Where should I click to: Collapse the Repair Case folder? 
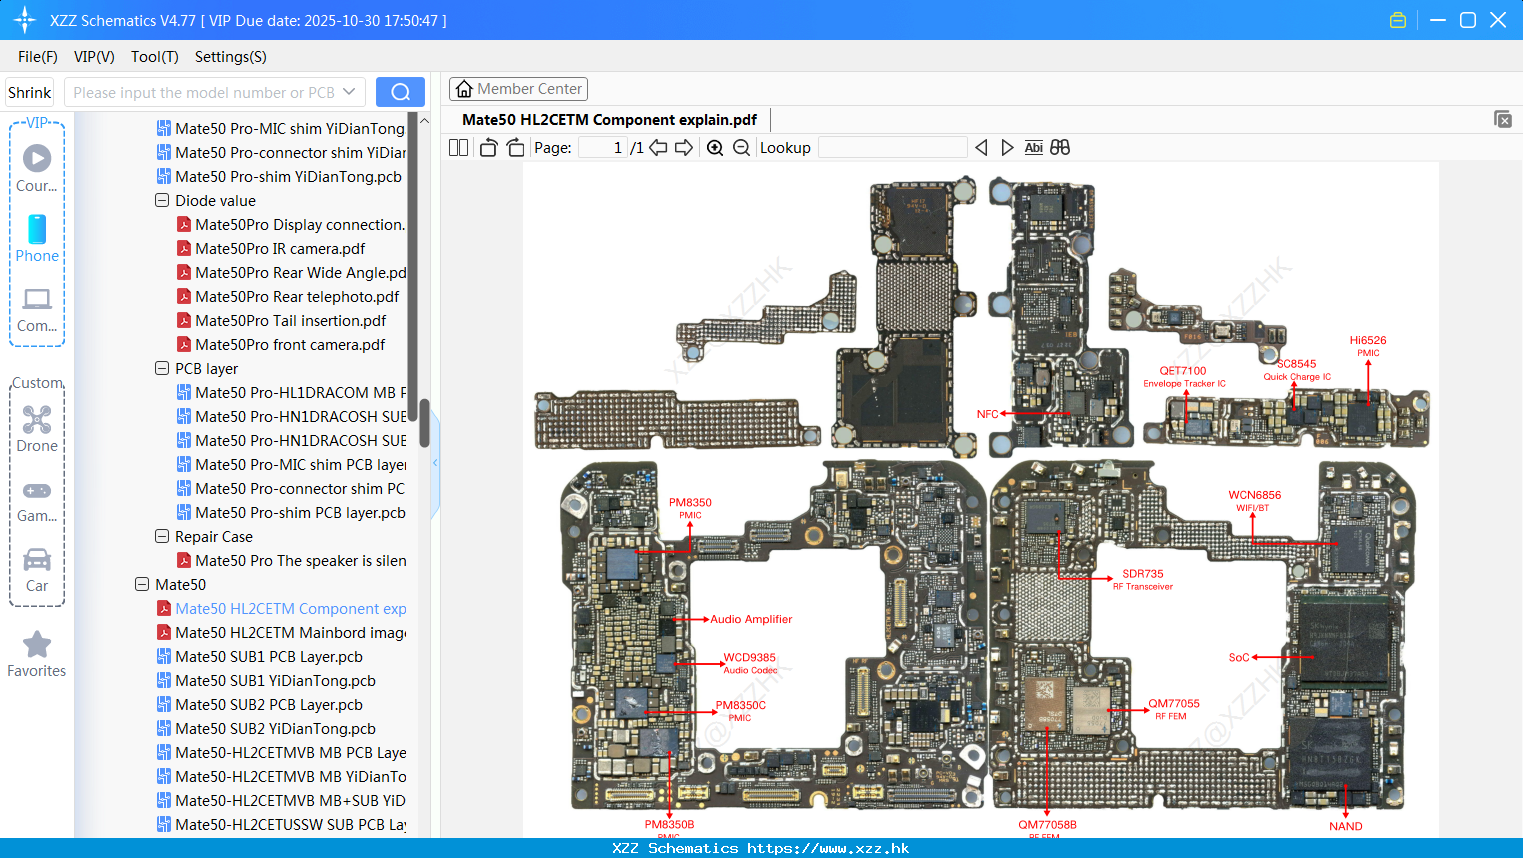[162, 536]
